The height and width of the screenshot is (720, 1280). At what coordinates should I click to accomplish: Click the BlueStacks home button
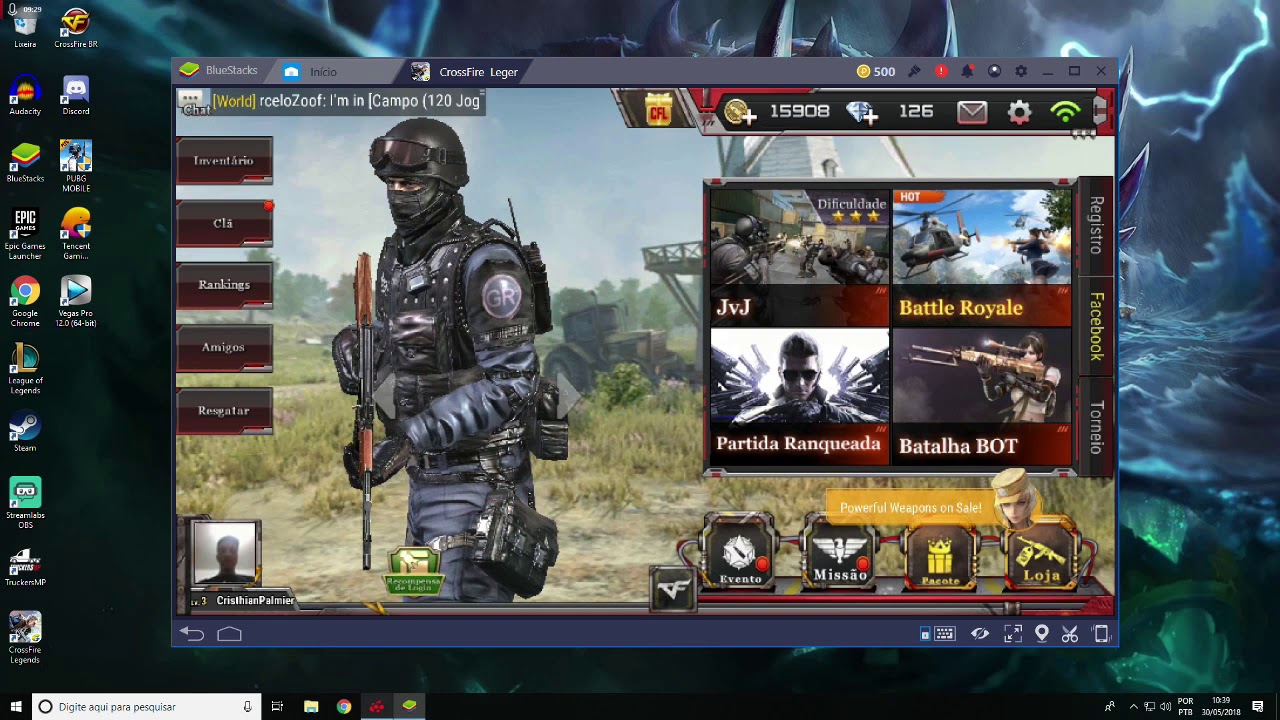[x=229, y=633]
